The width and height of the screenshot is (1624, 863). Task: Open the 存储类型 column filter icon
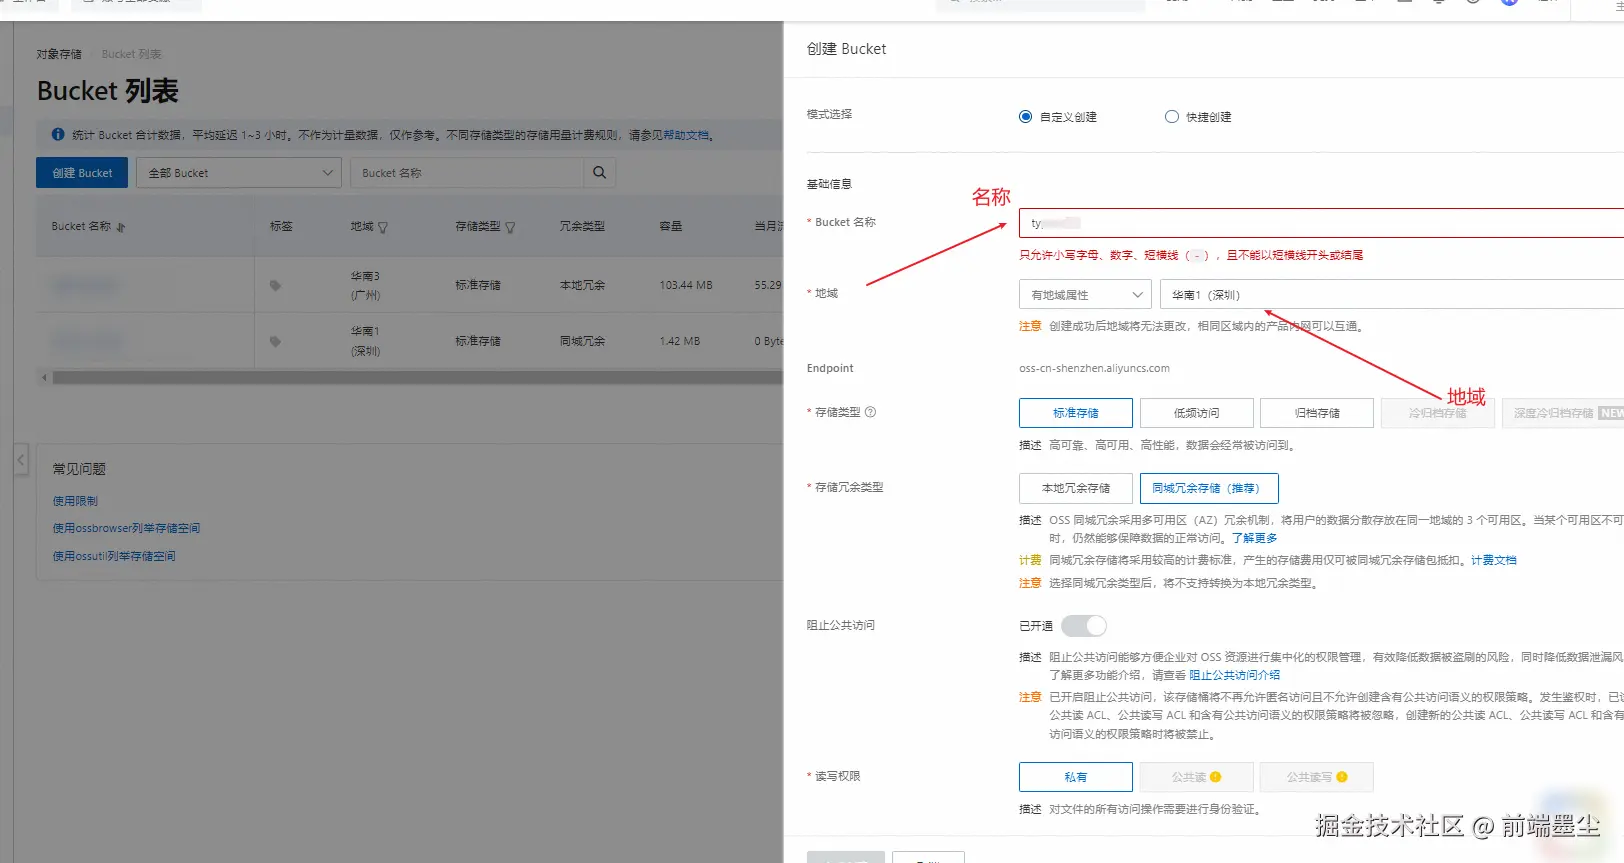(510, 227)
